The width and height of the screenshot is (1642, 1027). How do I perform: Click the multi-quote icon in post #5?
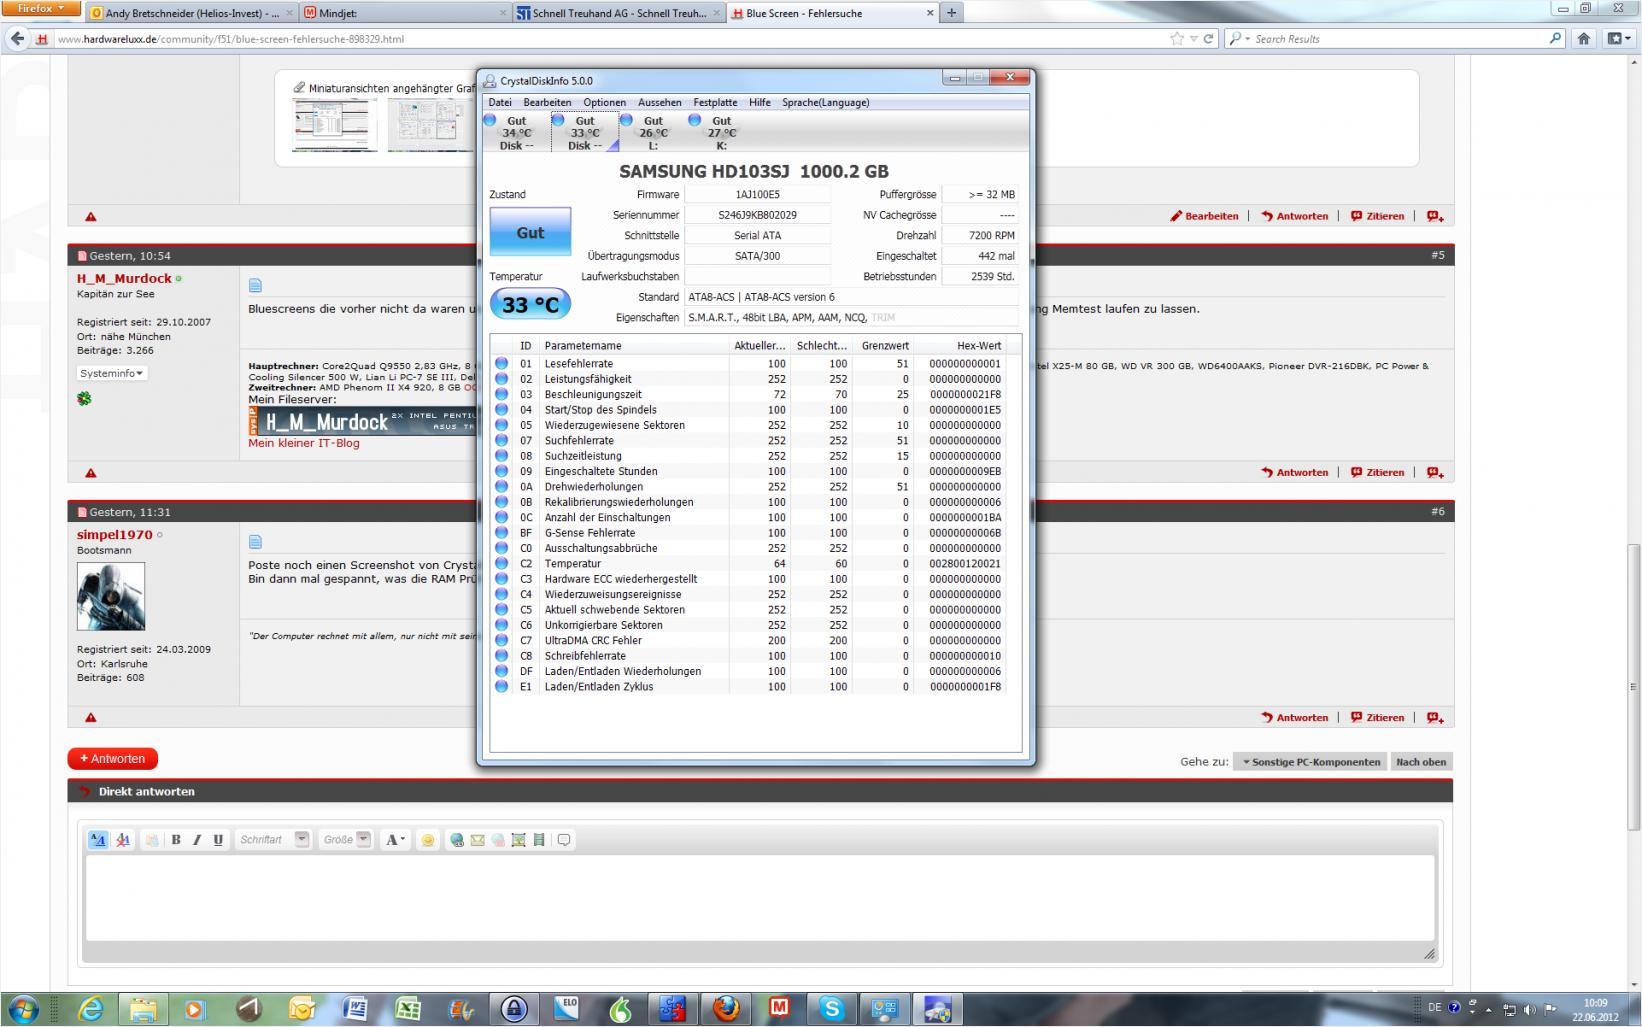tap(1435, 472)
